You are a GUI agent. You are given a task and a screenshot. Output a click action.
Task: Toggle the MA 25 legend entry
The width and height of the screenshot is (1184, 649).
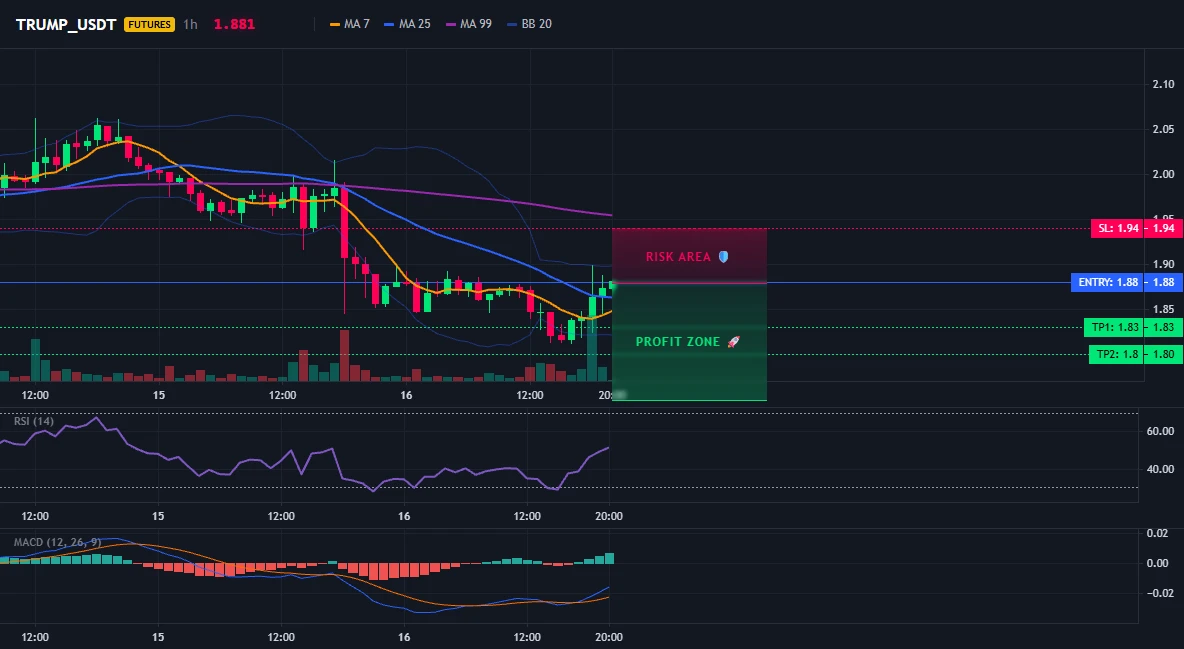(408, 24)
